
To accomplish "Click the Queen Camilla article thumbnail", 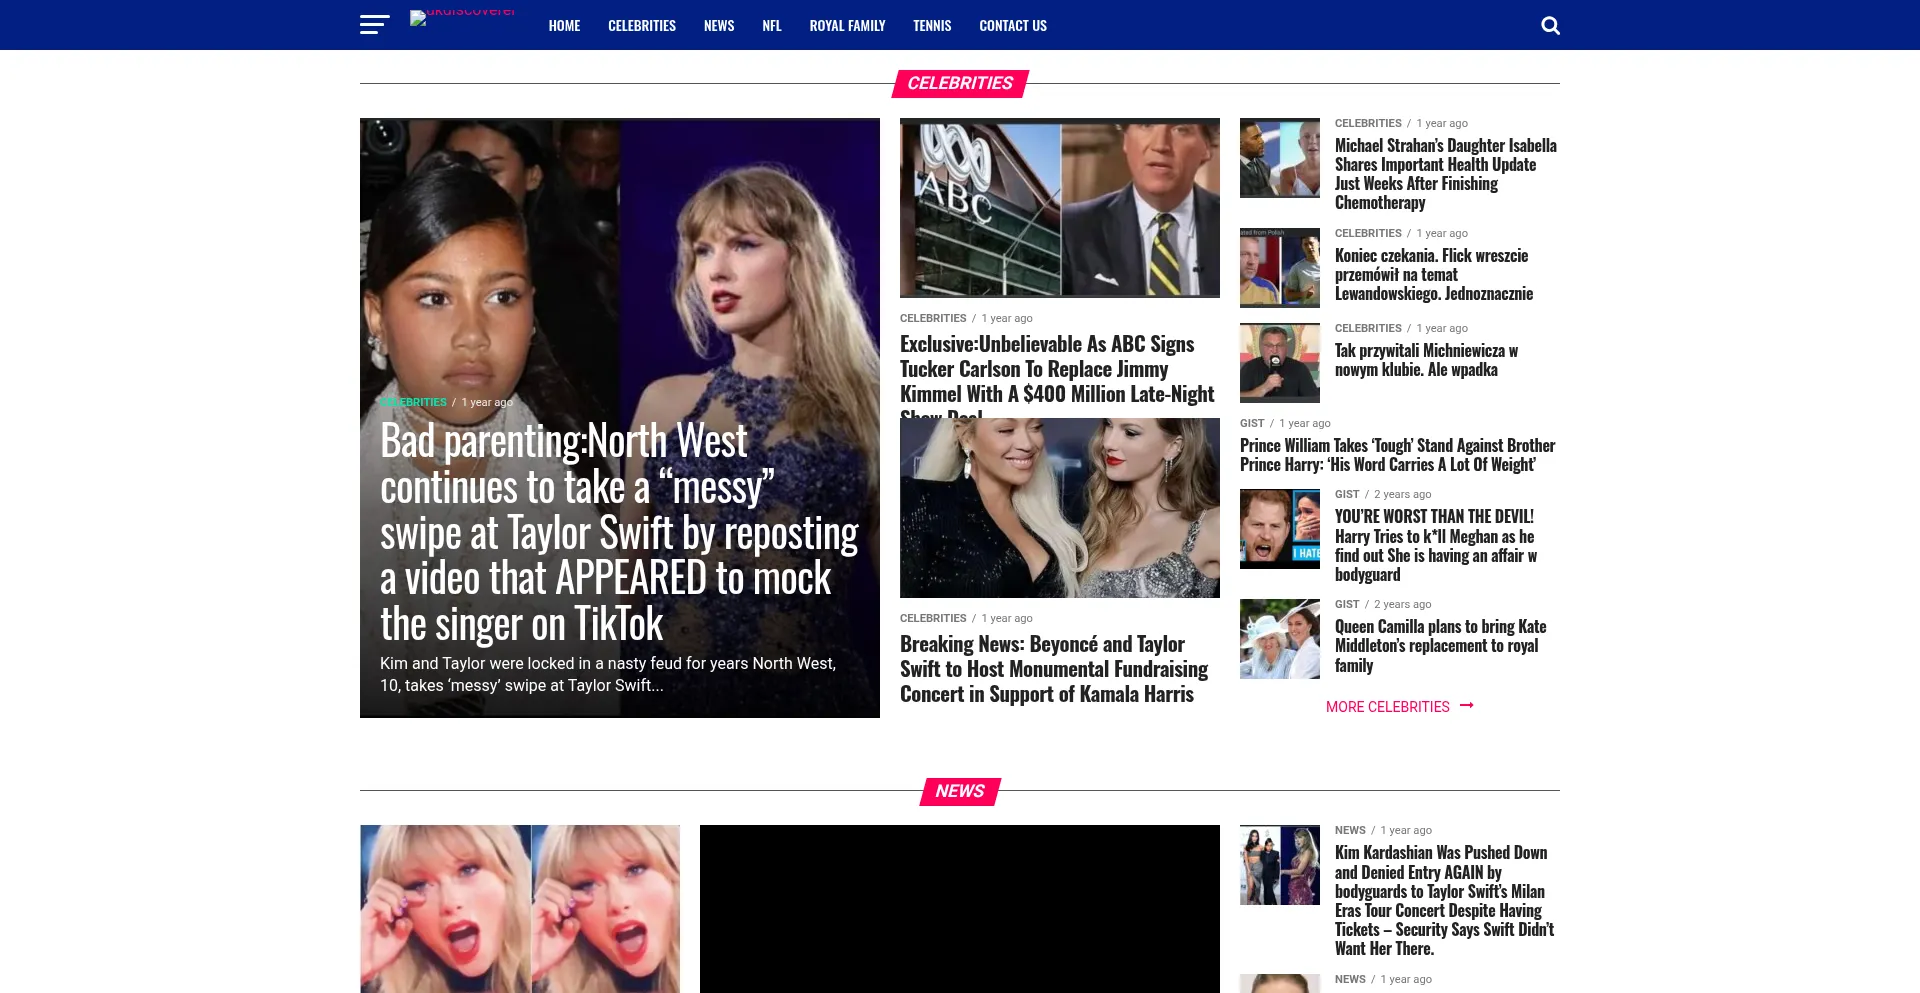I will (x=1279, y=639).
